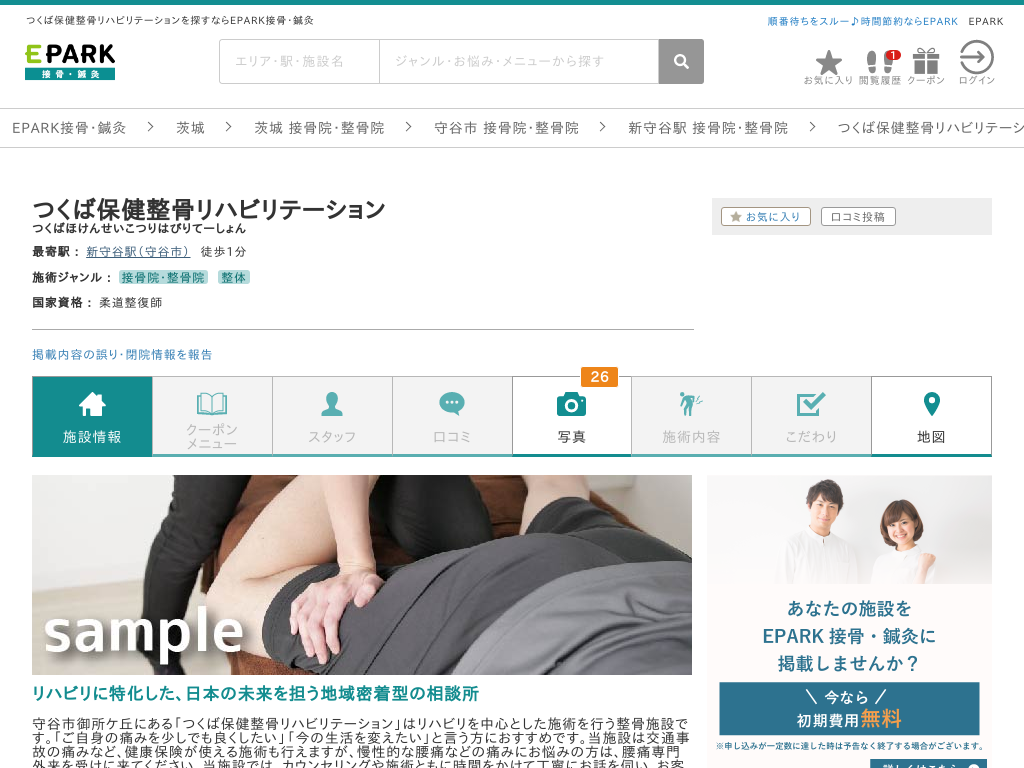Screen dimensions: 1024x768
Task: Go to 新守谷駅 接骨院・整骨院 breadcrumb
Action: coord(708,128)
